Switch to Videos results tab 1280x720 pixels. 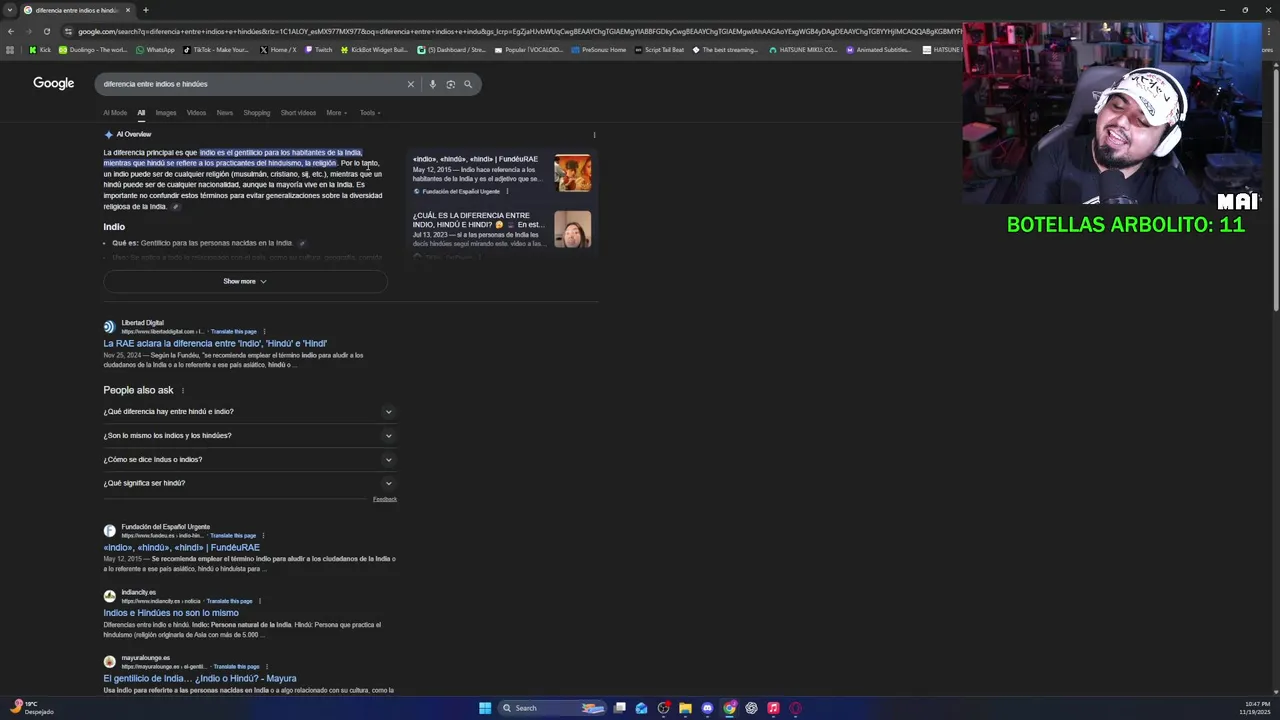(x=196, y=113)
